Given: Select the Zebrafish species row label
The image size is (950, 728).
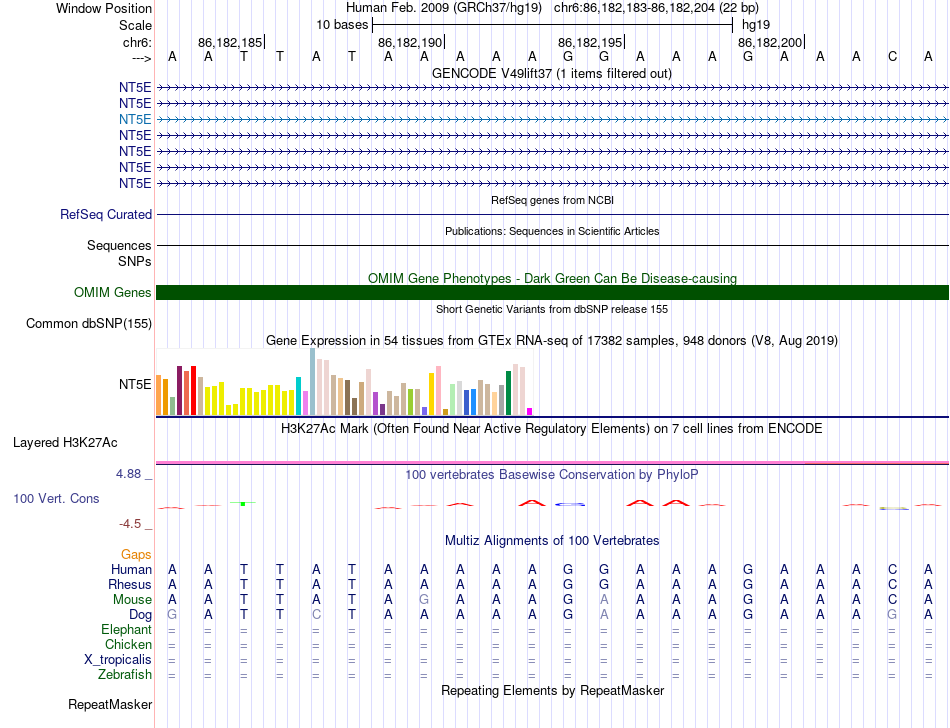Looking at the screenshot, I should point(125,674).
